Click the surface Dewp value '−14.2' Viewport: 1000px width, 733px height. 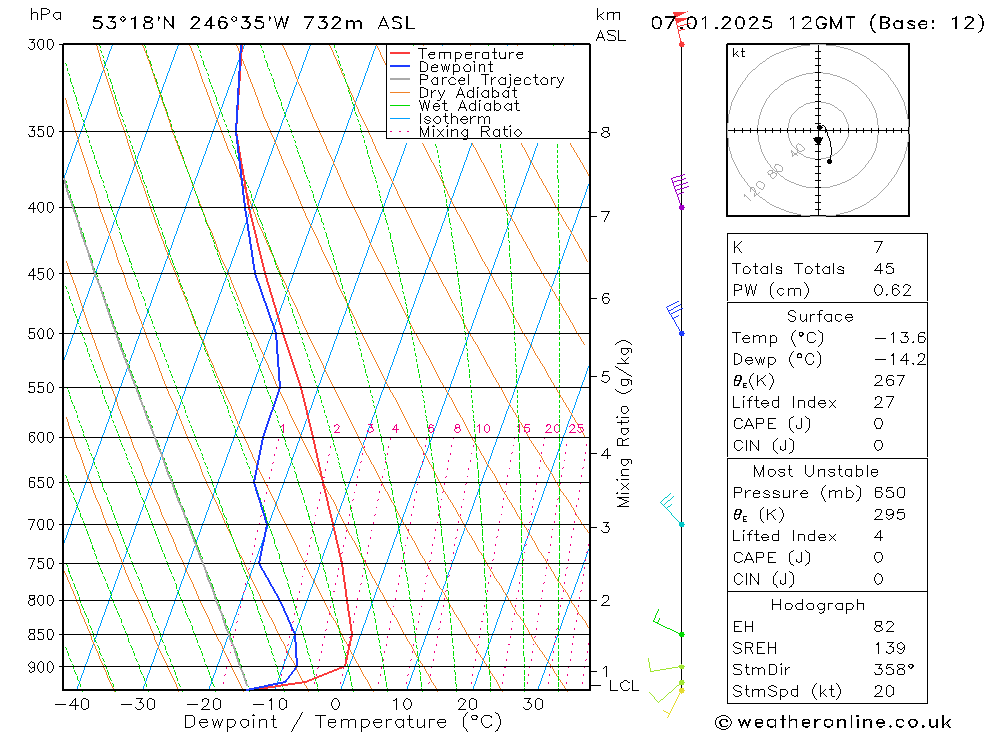click(900, 359)
